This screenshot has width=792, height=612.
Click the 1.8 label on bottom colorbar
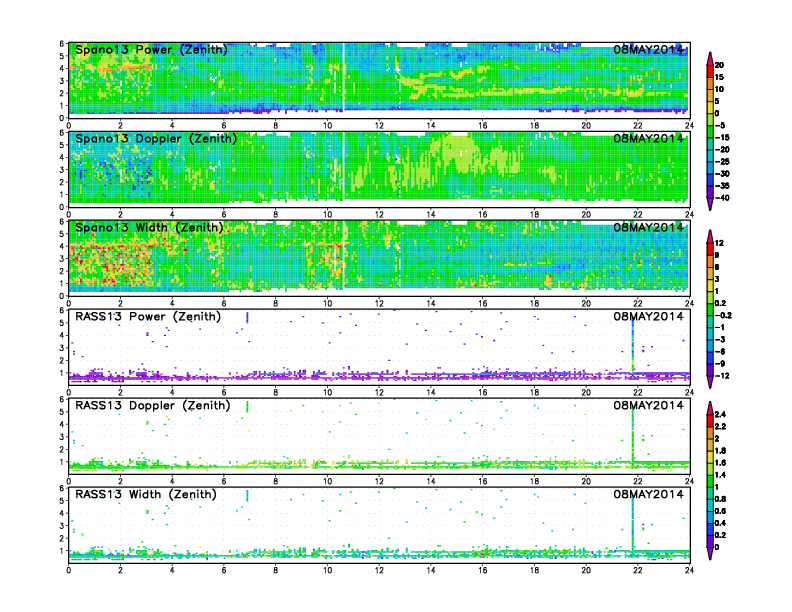720,450
